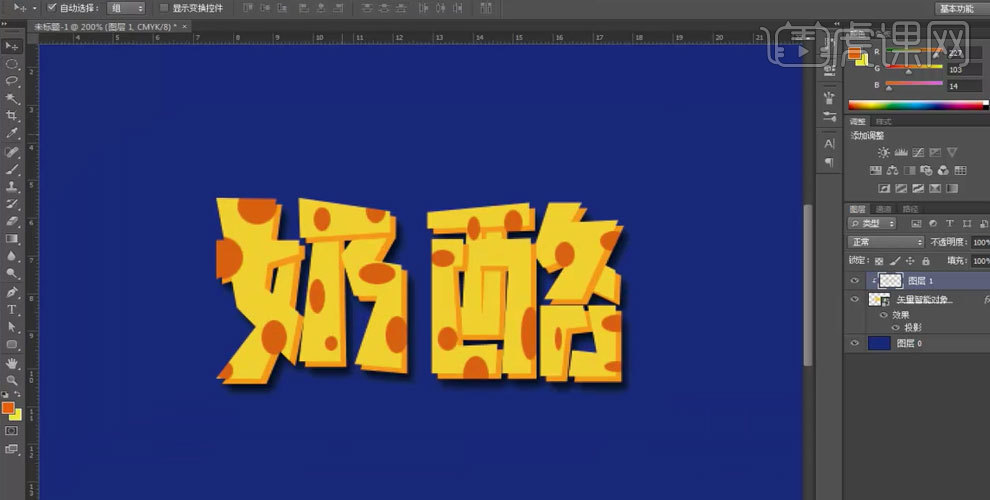Click the background color swatch in toolbox
Image resolution: width=990 pixels, height=500 pixels.
(16, 415)
